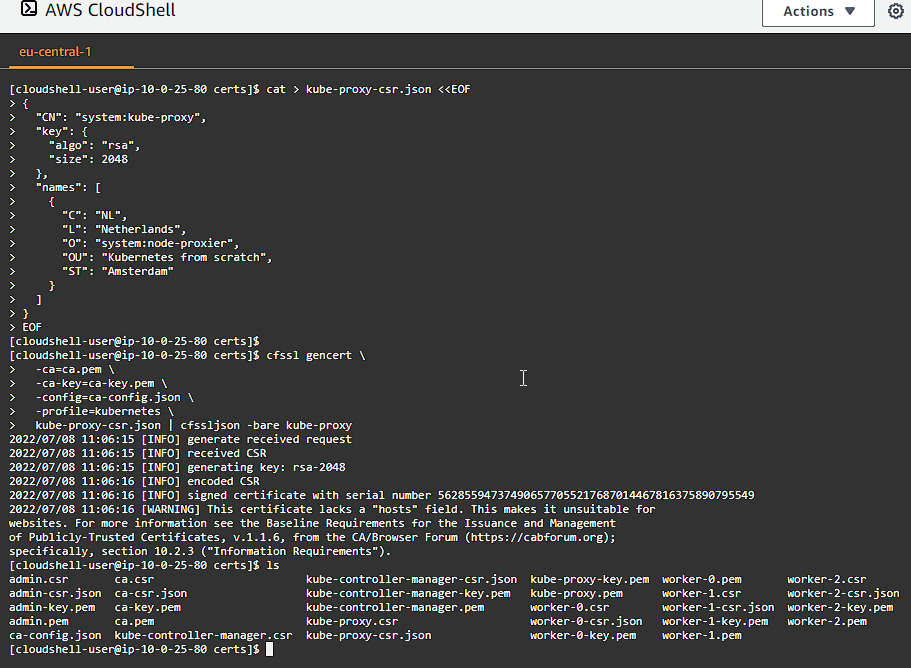
Task: Click the blinking cursor at the terminal prompt
Action: point(268,648)
